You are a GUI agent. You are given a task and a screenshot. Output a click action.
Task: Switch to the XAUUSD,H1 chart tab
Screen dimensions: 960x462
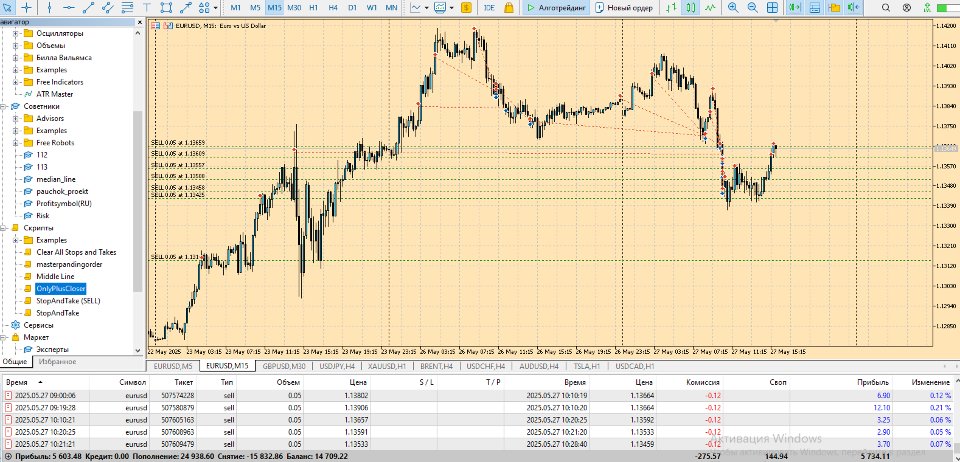coord(386,366)
